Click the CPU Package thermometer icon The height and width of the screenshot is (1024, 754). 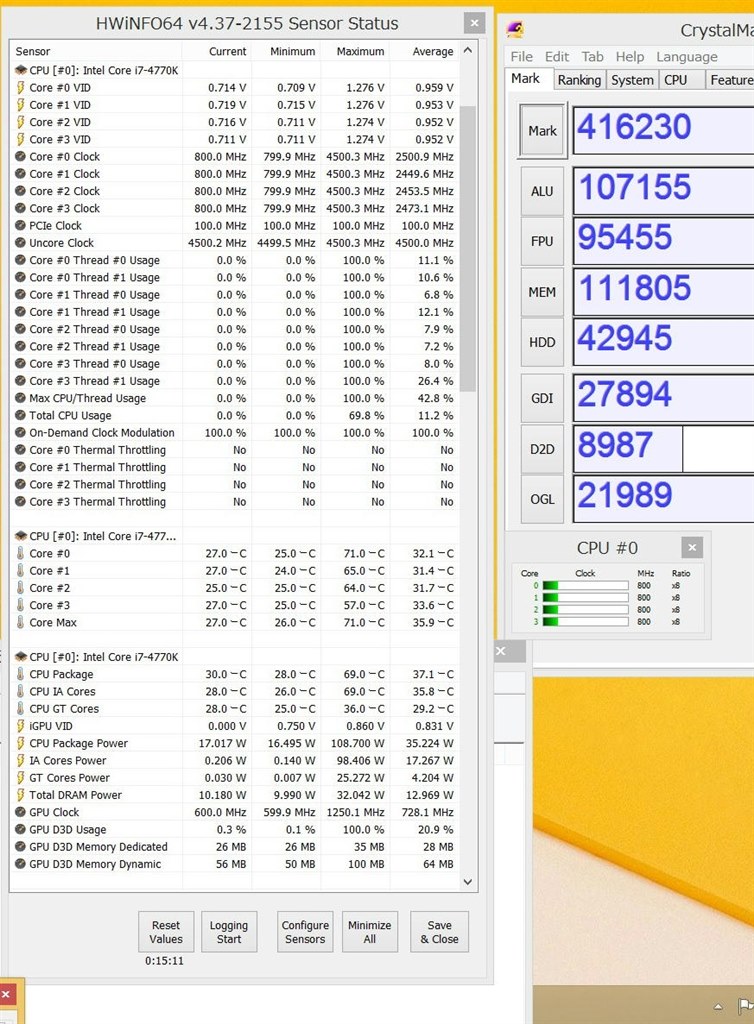pos(20,674)
